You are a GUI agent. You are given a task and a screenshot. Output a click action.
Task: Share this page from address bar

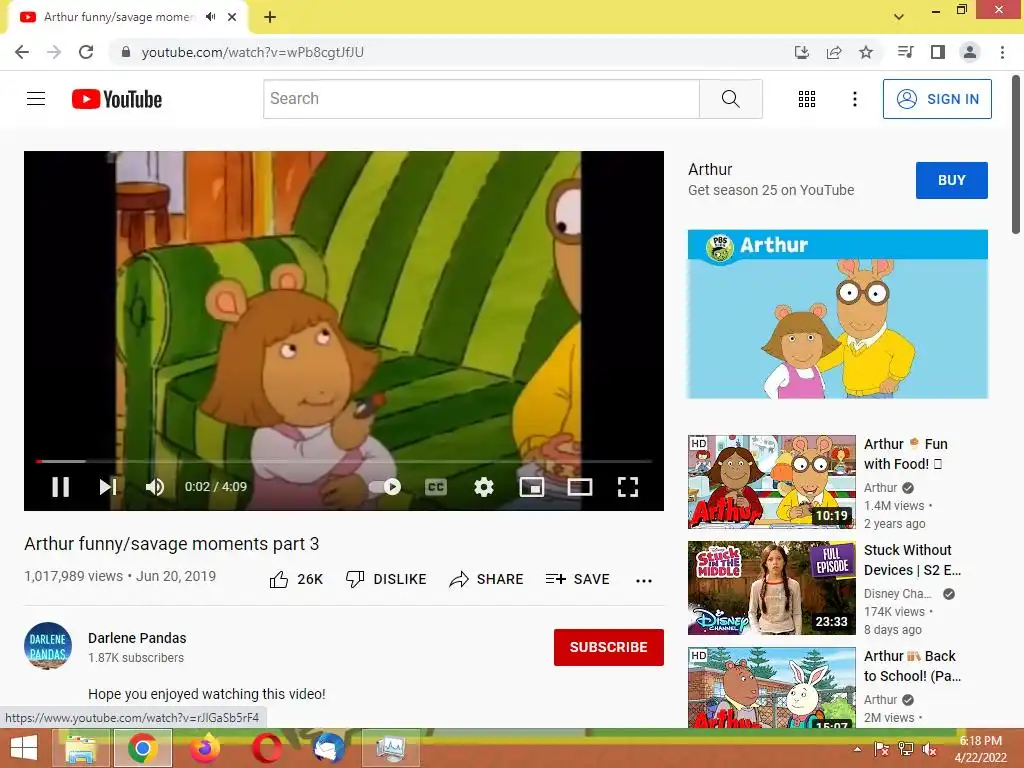tap(834, 52)
